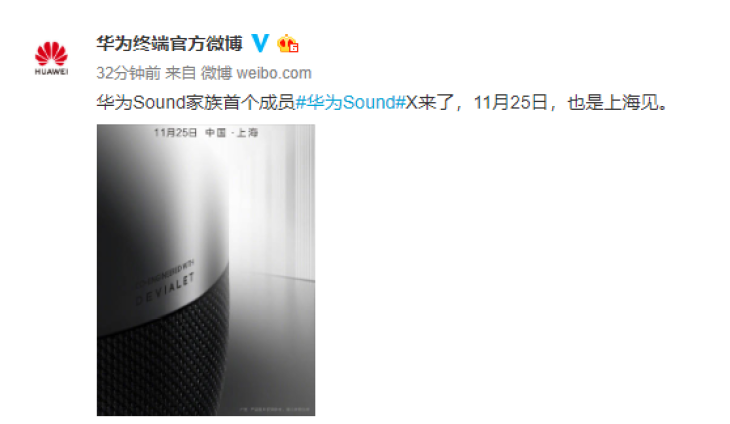The width and height of the screenshot is (730, 424).
Task: Click the 华为Sound家族首个成员 post text
Action: (x=196, y=102)
